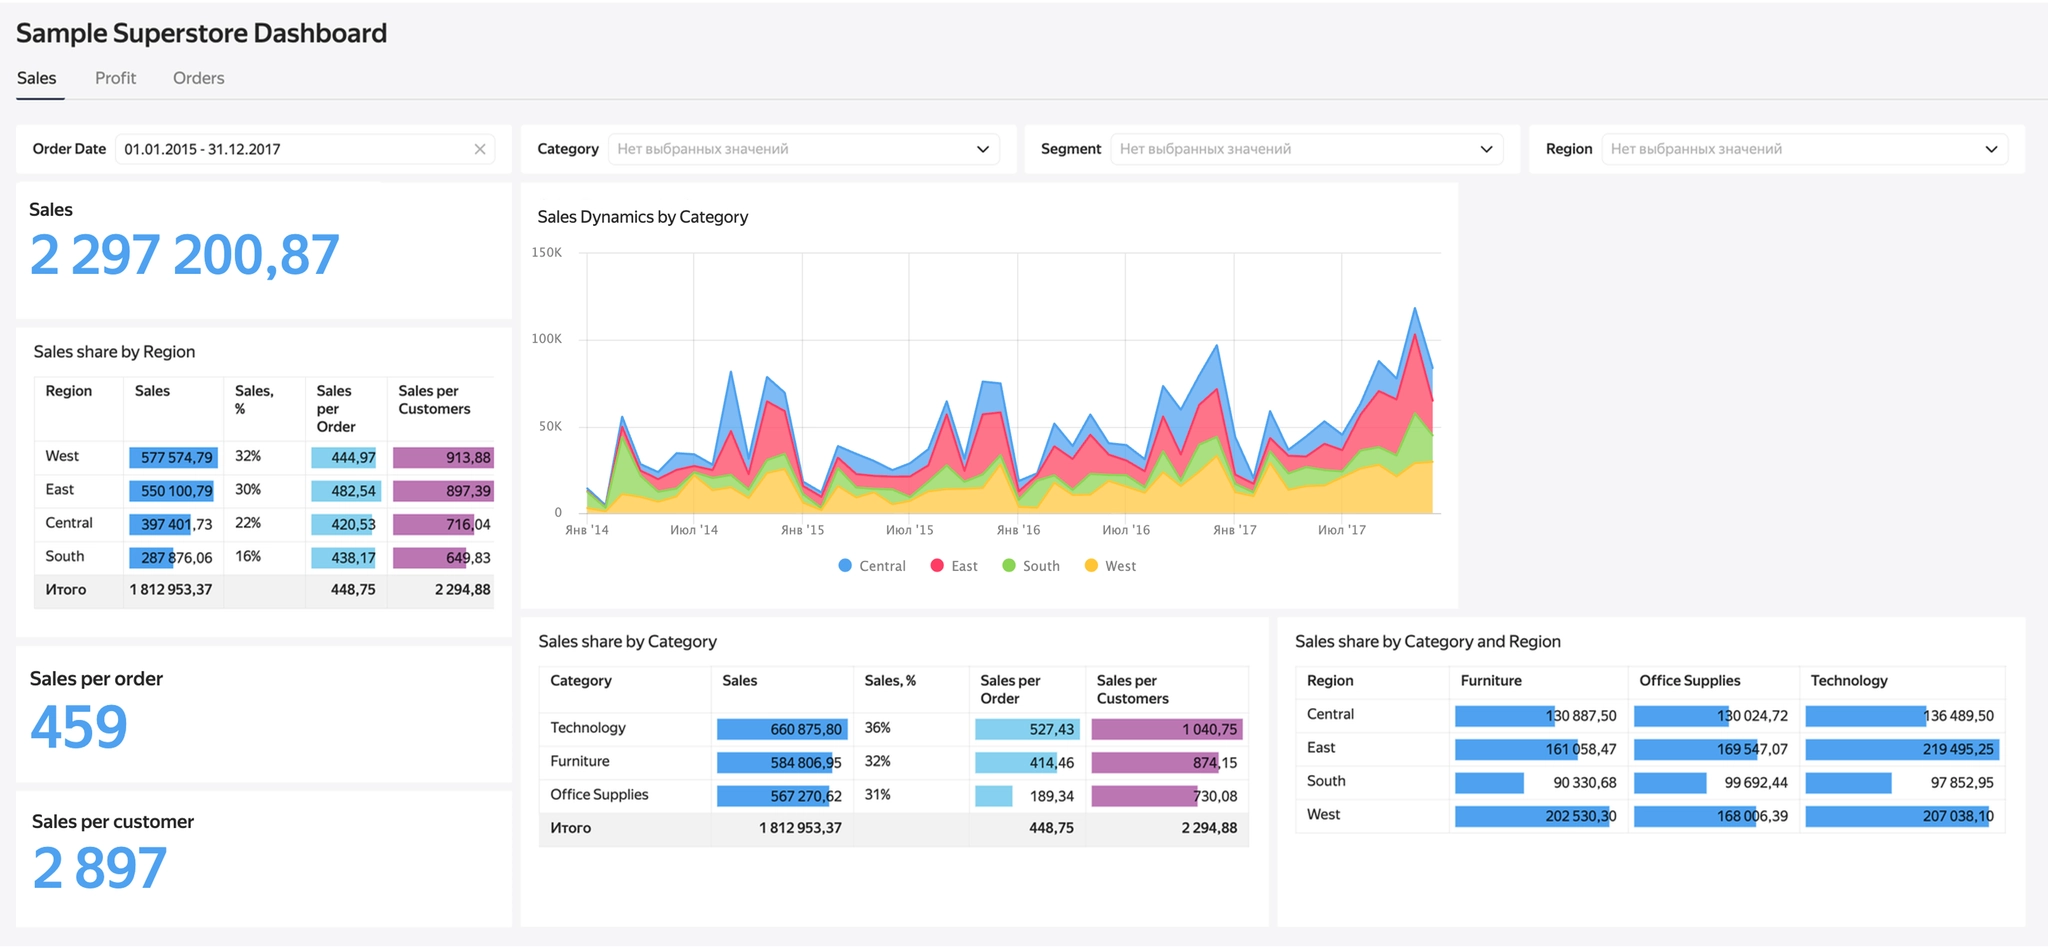The width and height of the screenshot is (2048, 949).
Task: Sort category table by Sales per Order header
Action: pyautogui.click(x=1010, y=689)
